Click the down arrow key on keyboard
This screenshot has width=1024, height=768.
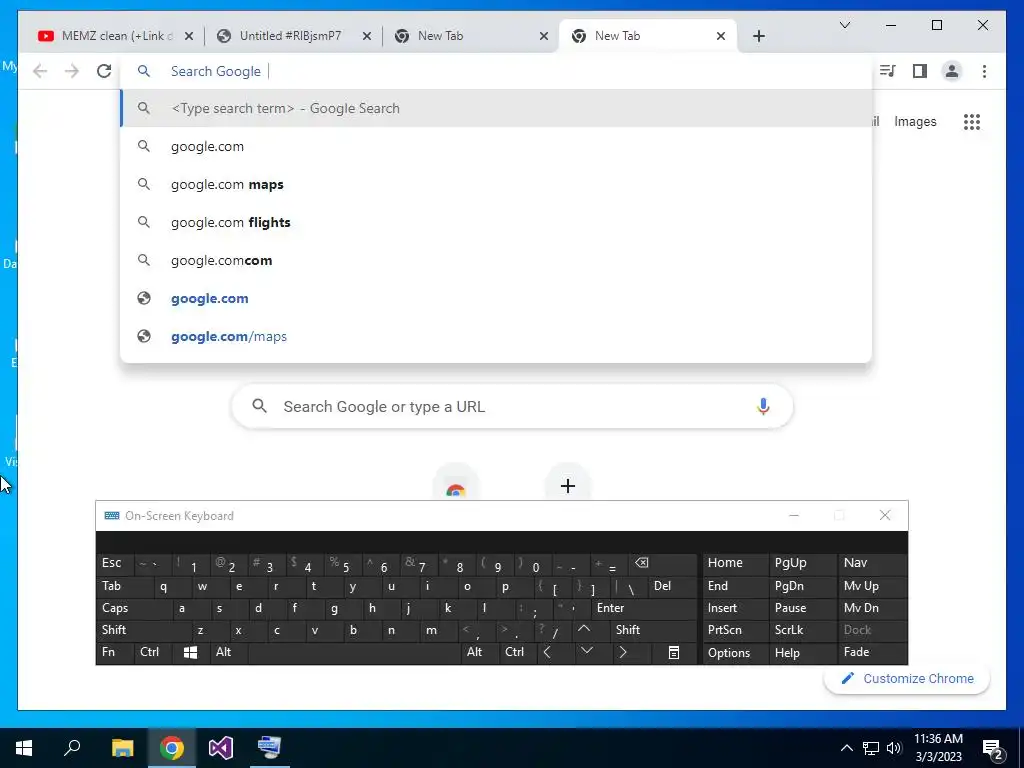tap(586, 651)
